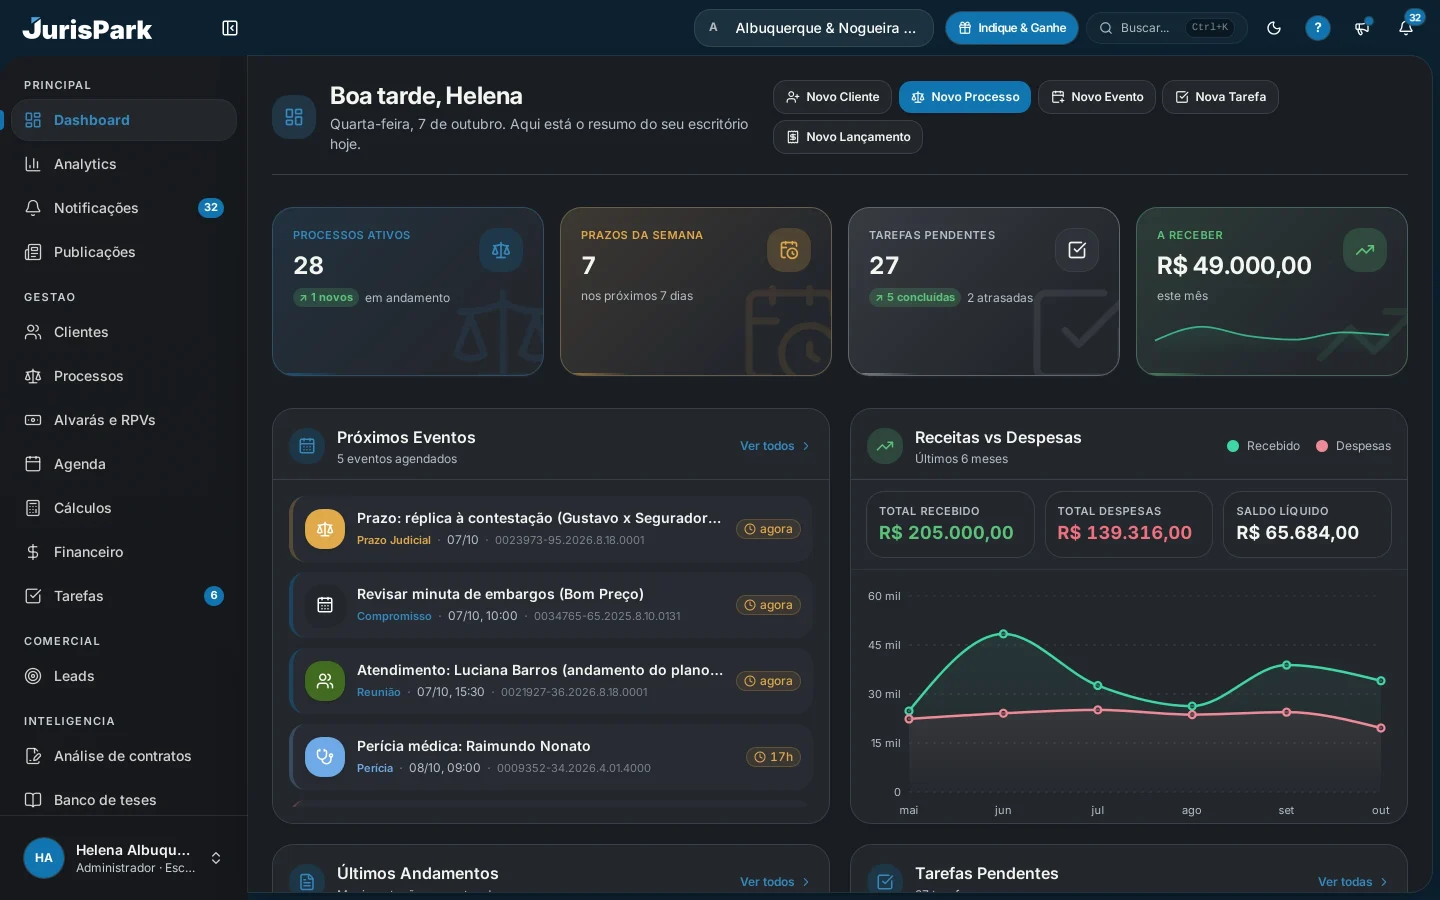Image resolution: width=1440 pixels, height=900 pixels.
Task: Open Agenda in the sidebar
Action: [124, 464]
